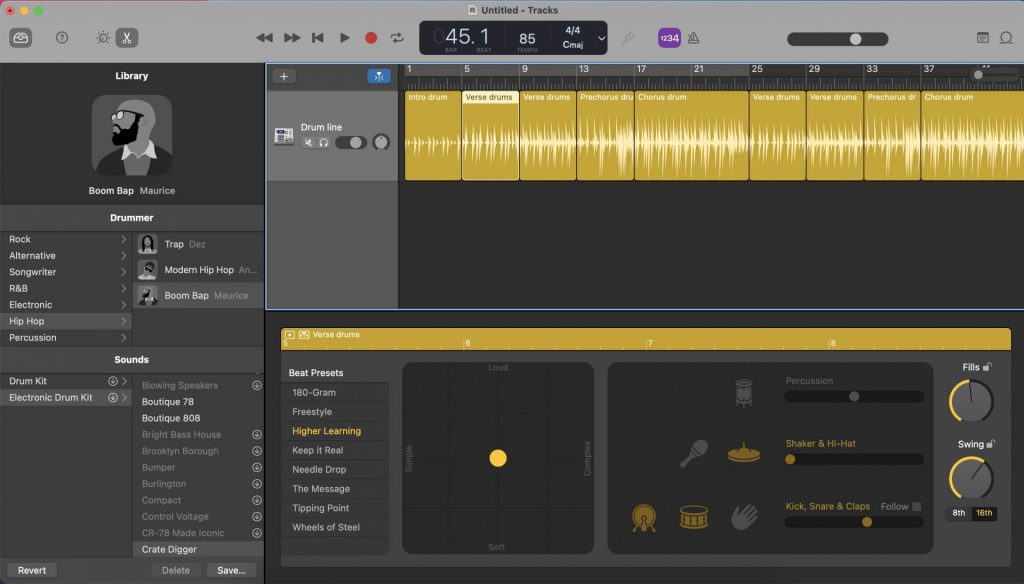
Task: Select the Chorus drum region at bar 17
Action: click(692, 135)
